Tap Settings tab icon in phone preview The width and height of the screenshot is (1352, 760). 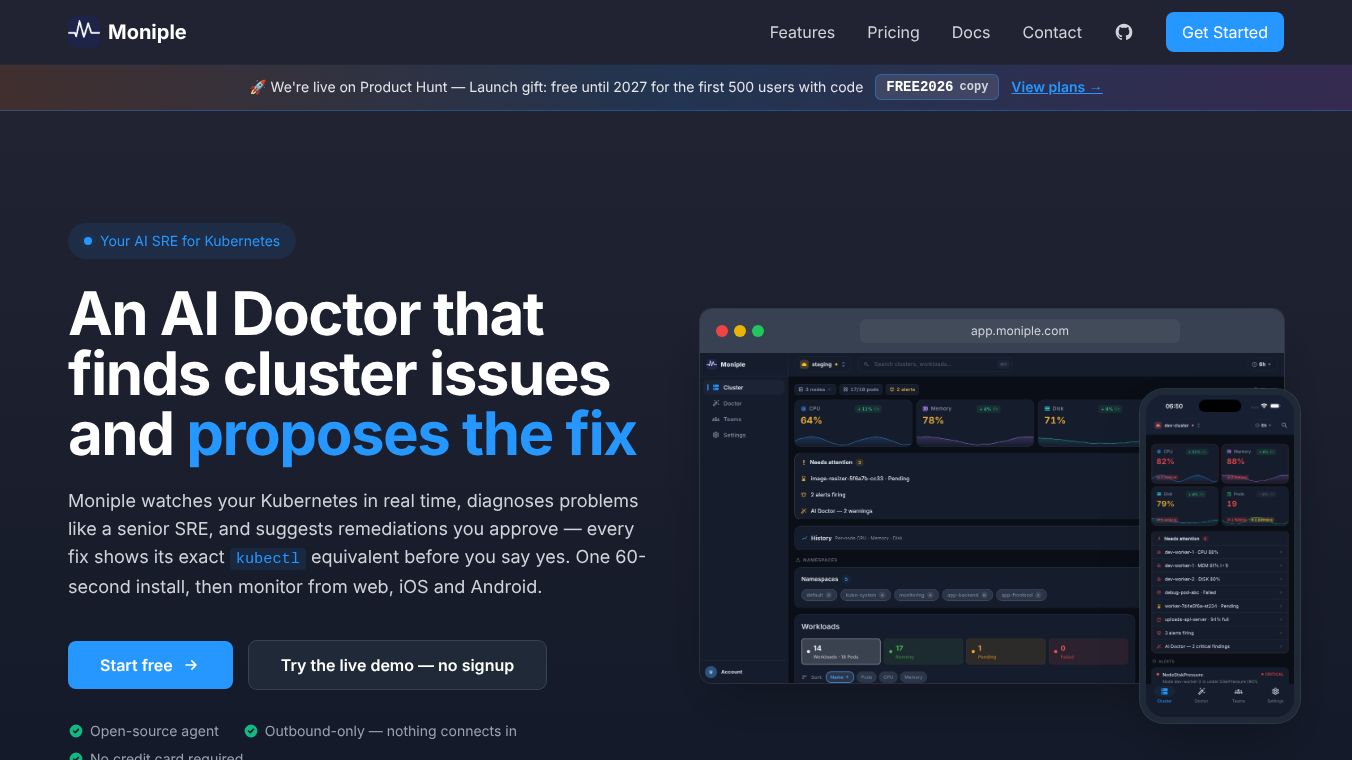click(x=1275, y=691)
